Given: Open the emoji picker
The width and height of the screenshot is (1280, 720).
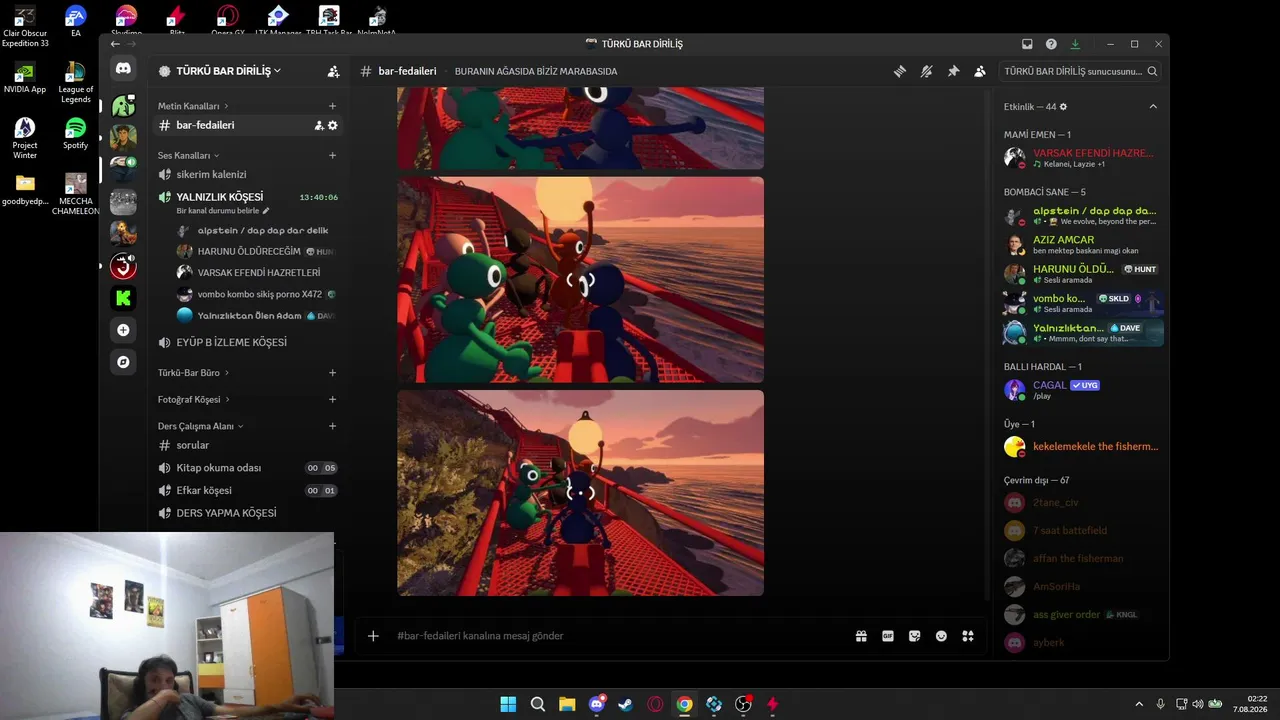Looking at the screenshot, I should tap(941, 636).
